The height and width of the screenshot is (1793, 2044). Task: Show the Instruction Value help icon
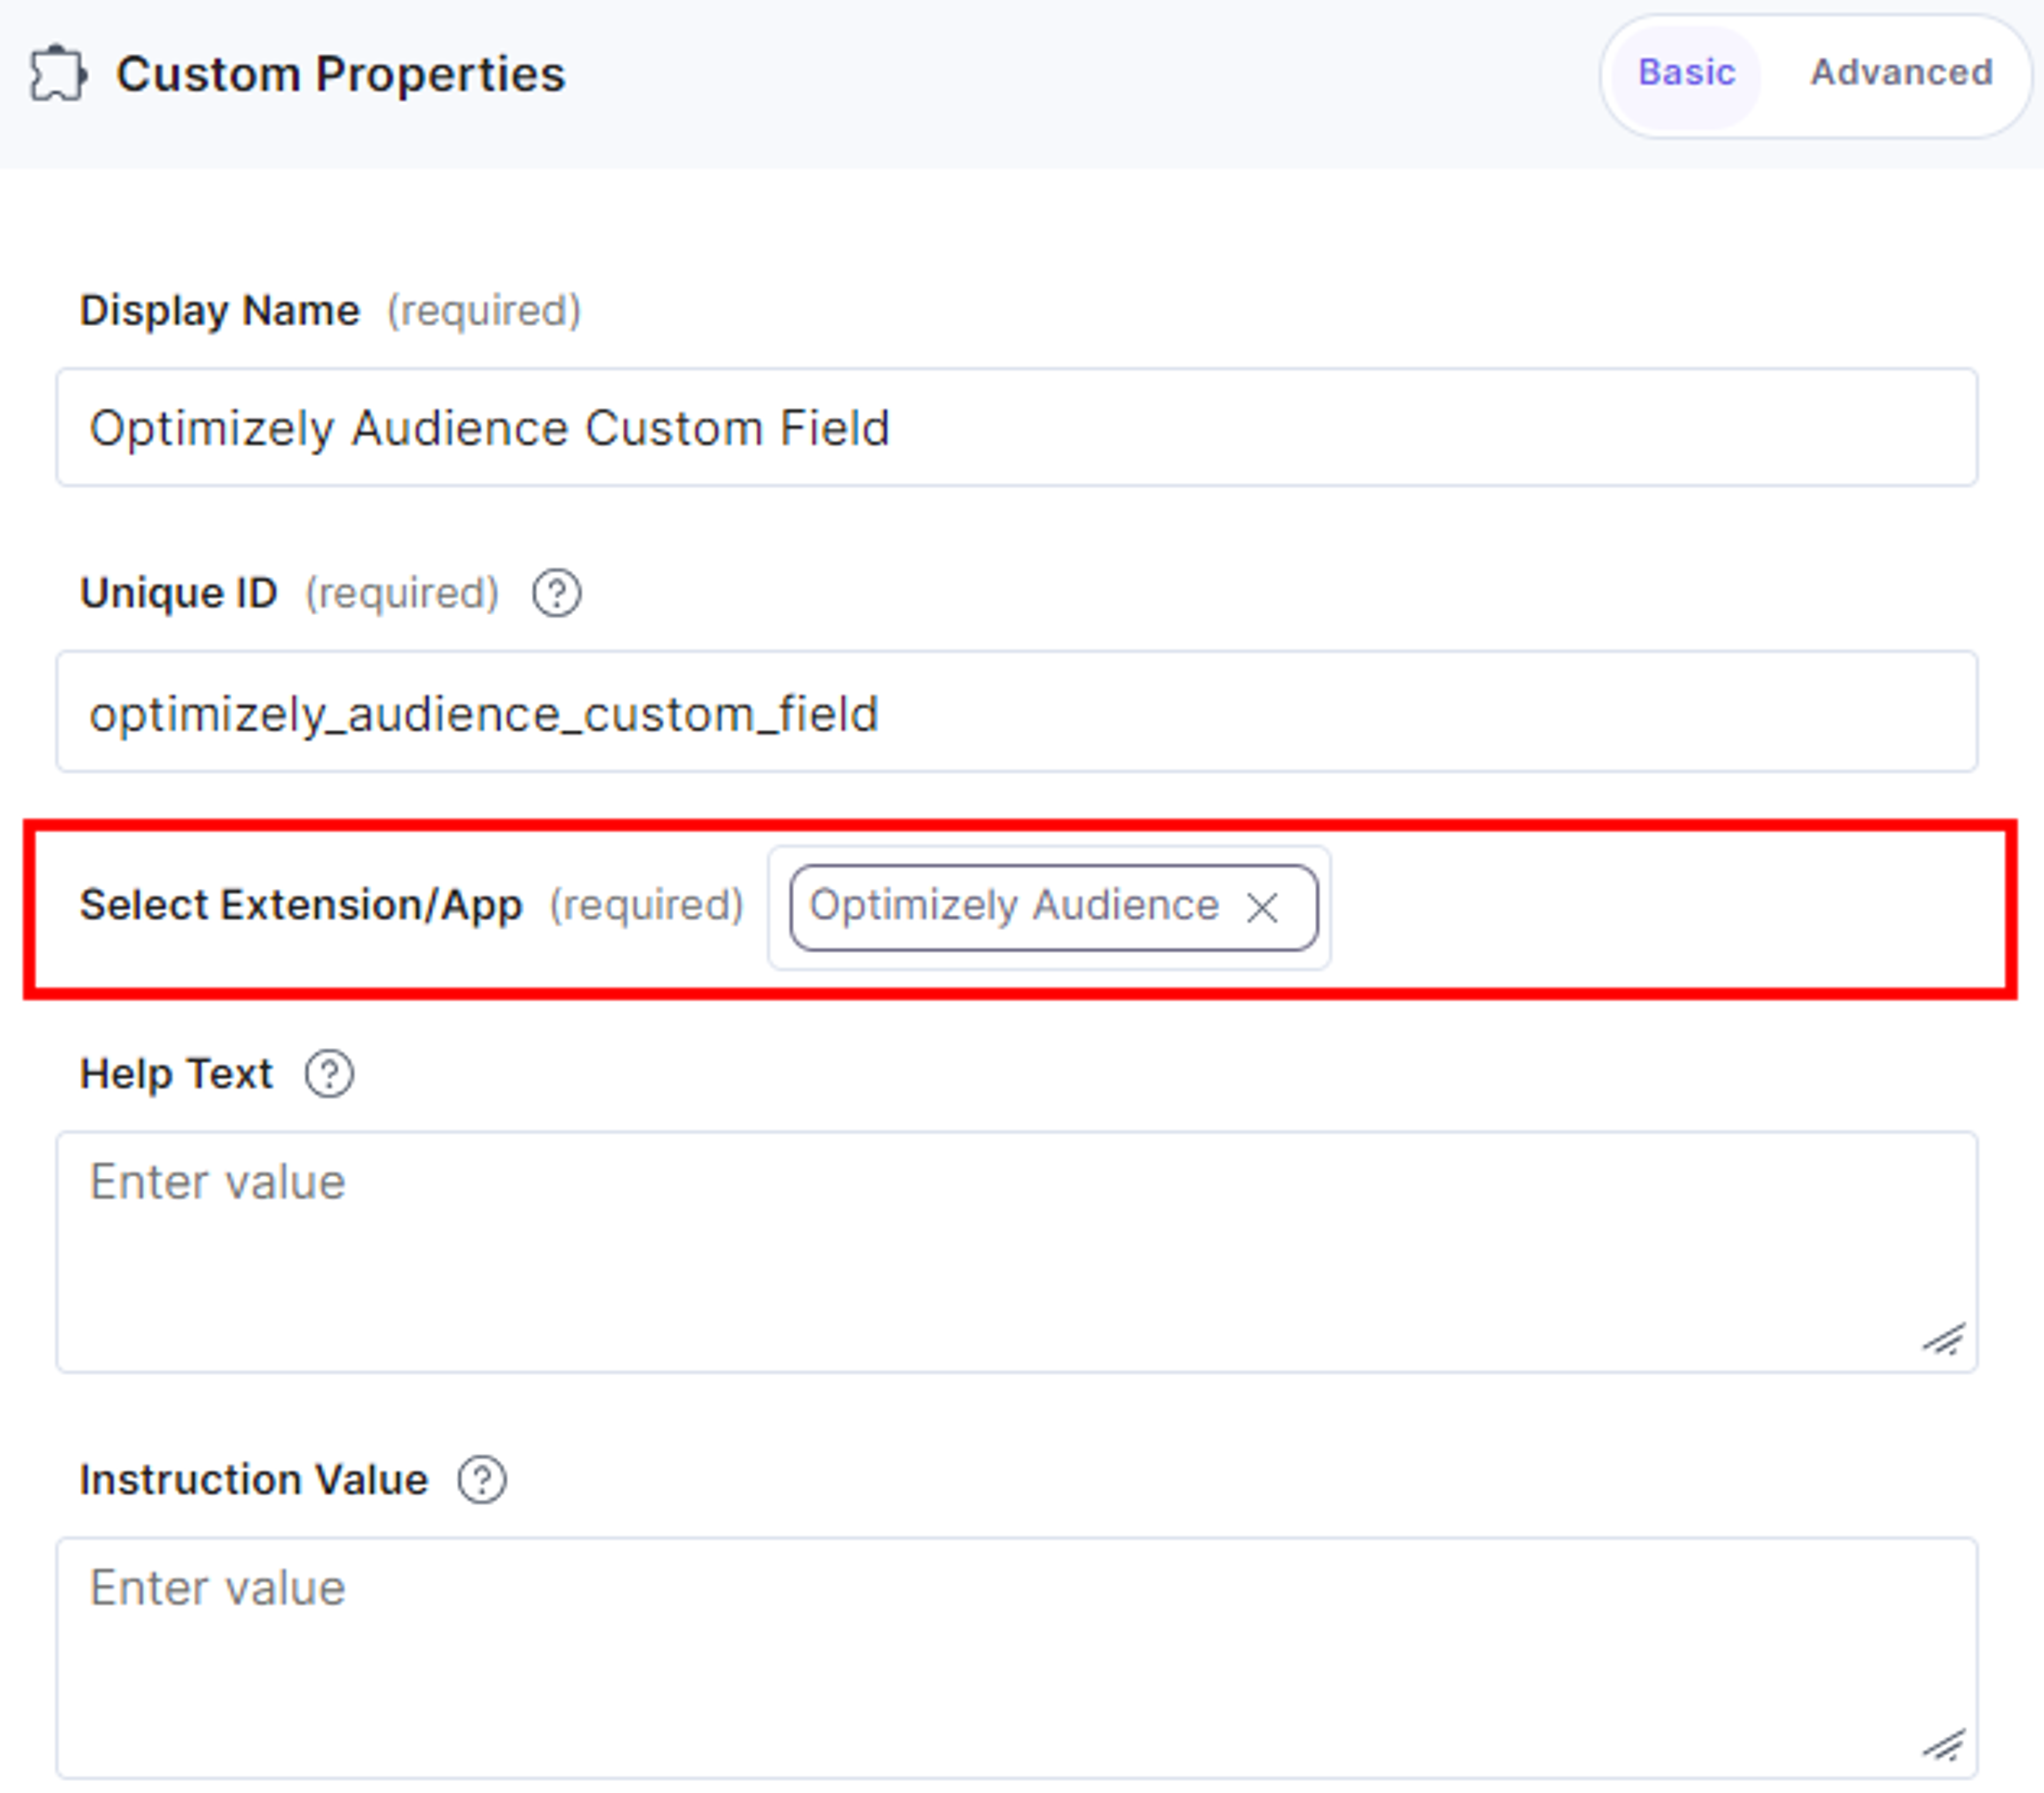click(x=482, y=1480)
